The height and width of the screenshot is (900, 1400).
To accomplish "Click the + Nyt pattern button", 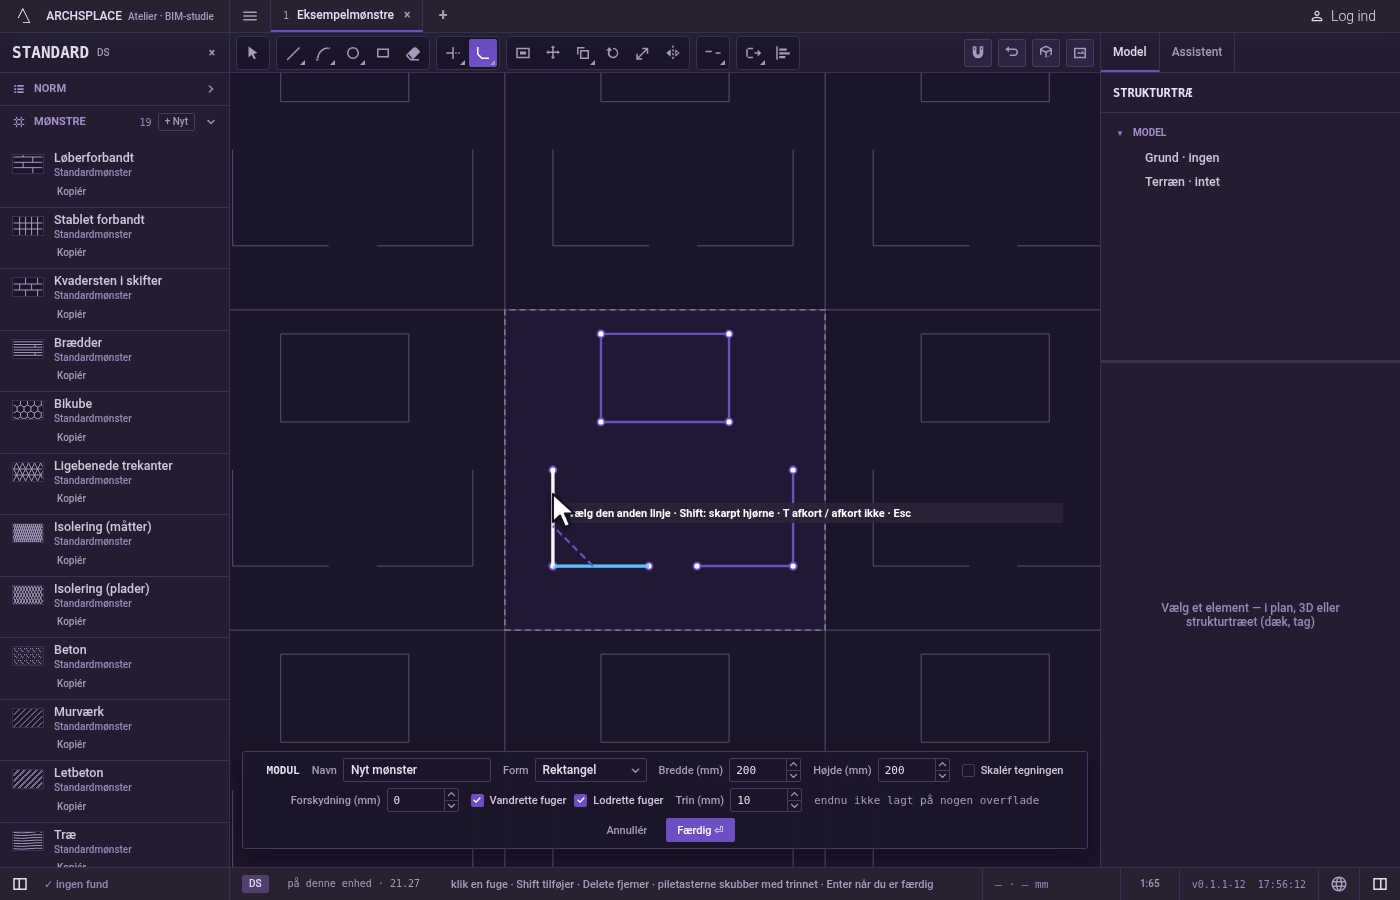I will (176, 122).
